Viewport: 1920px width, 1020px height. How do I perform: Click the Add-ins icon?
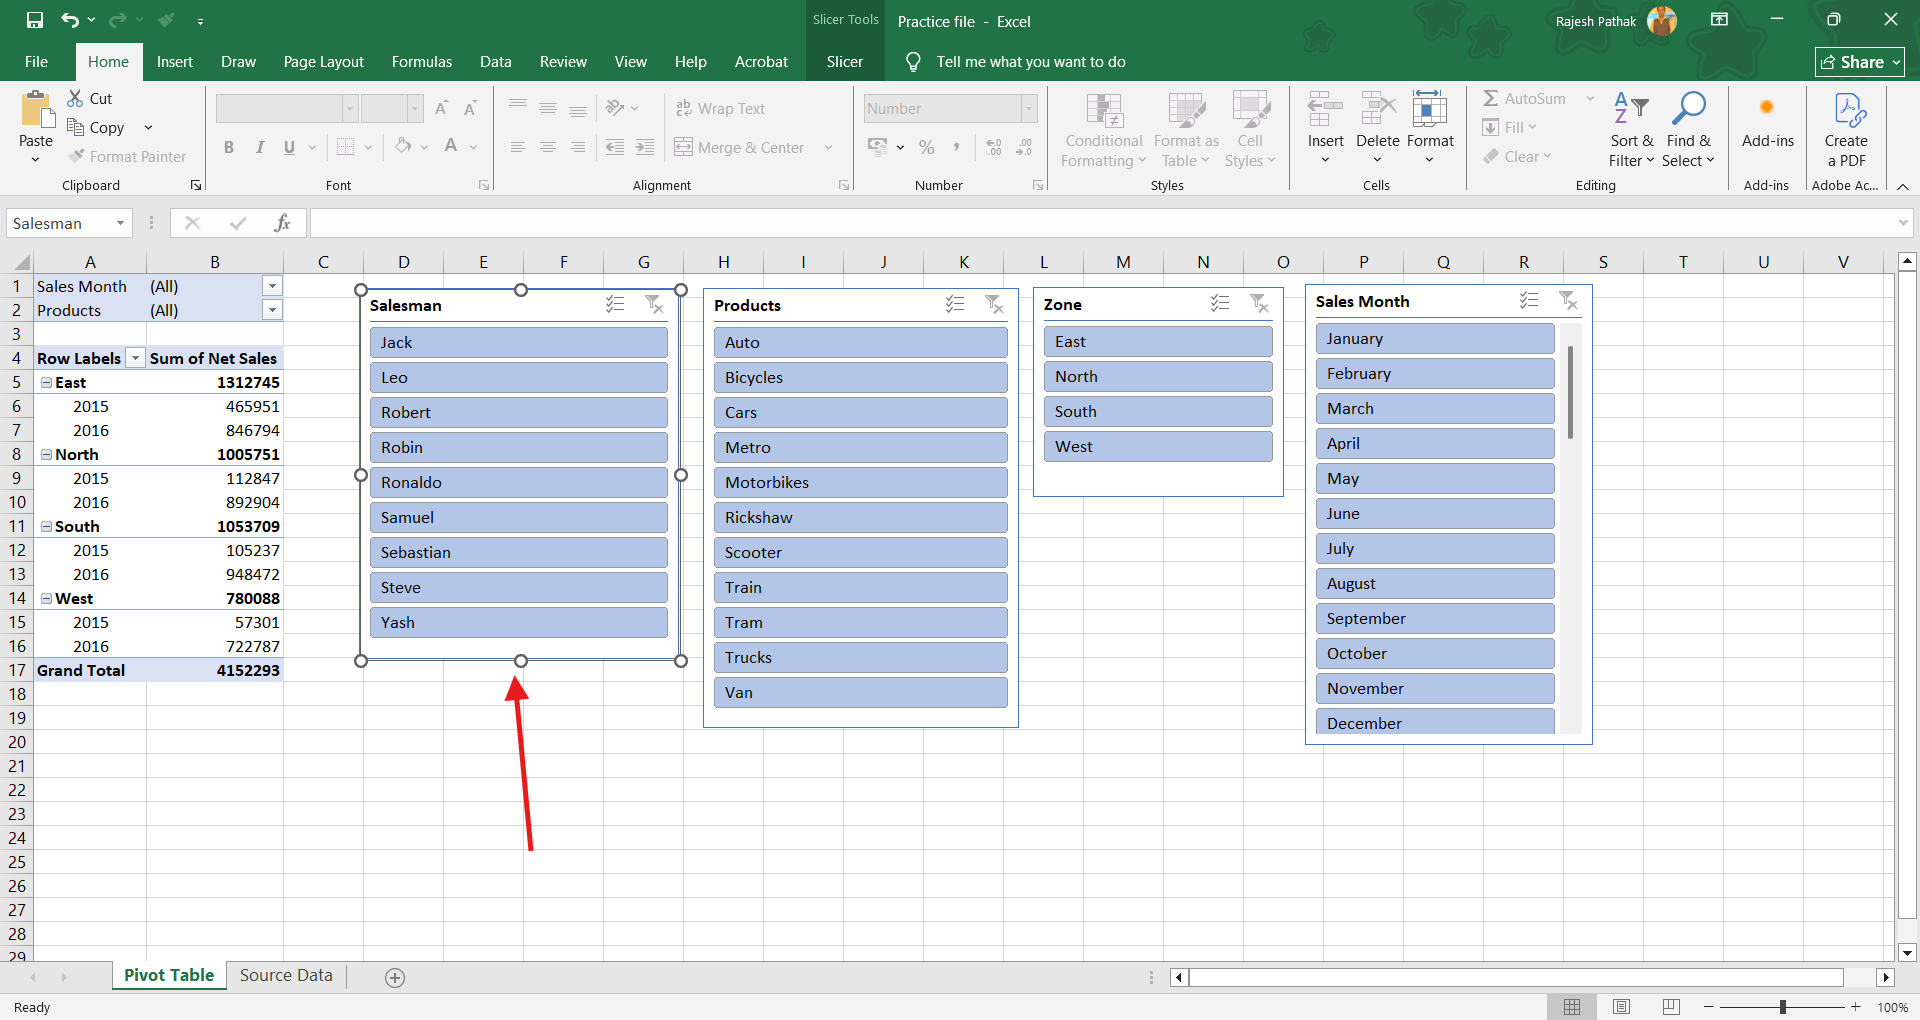[1767, 109]
